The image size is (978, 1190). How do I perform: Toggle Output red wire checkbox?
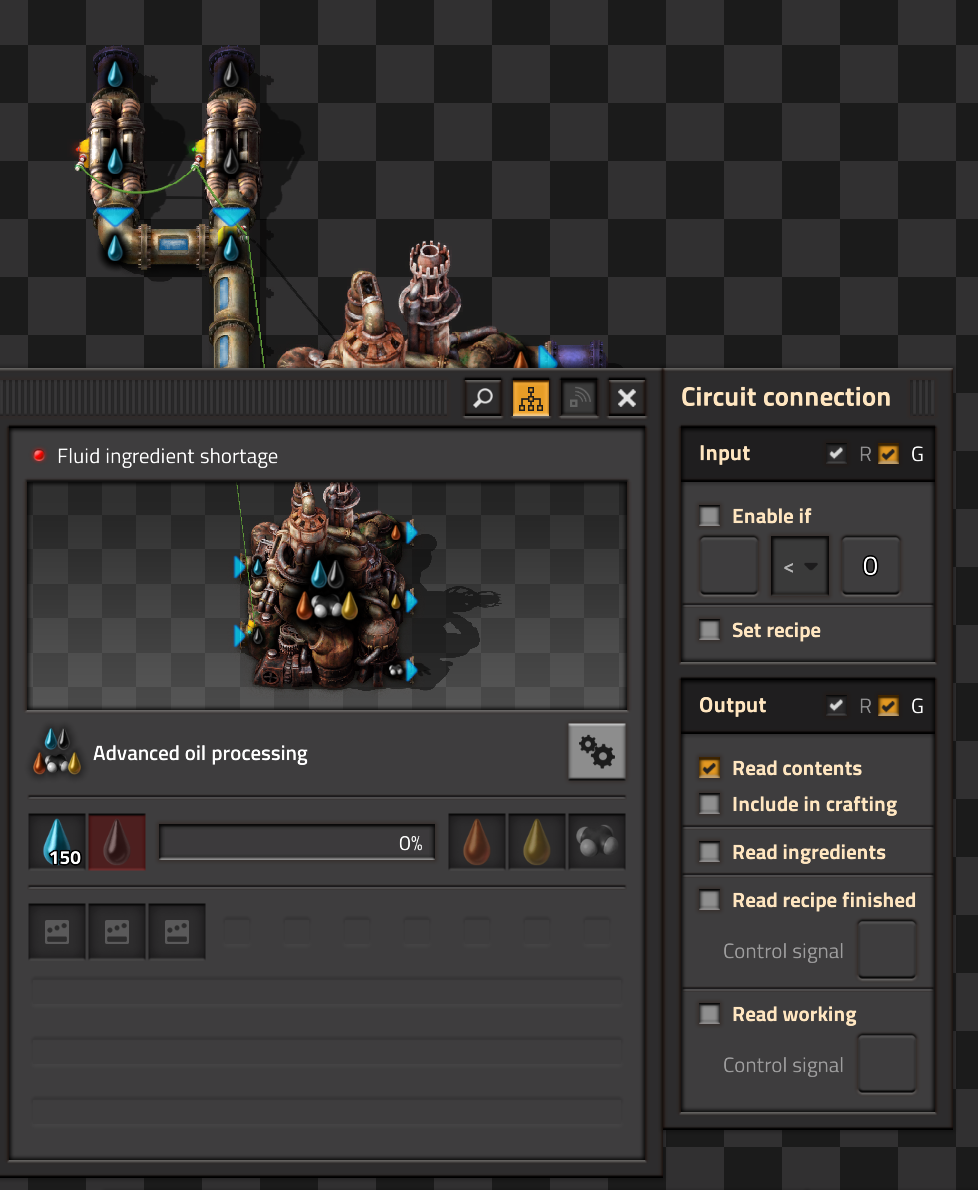(x=836, y=706)
